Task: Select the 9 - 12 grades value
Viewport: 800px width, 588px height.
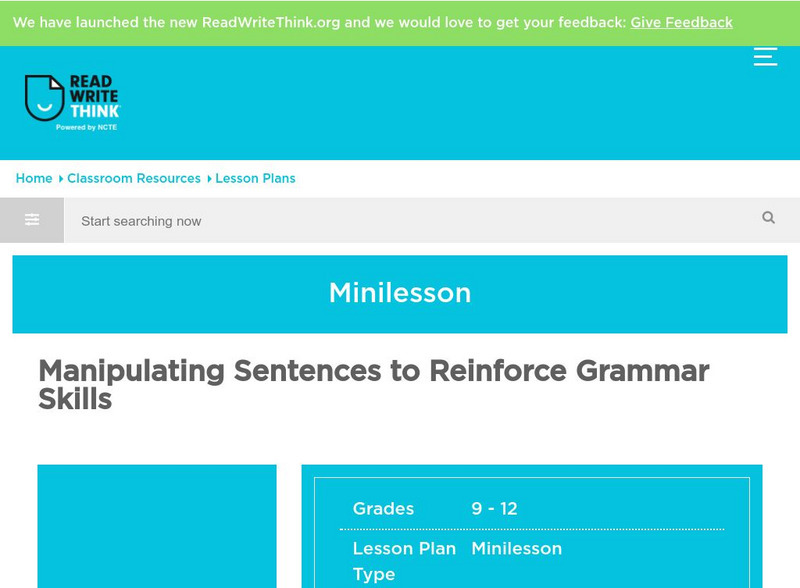Action: (494, 509)
